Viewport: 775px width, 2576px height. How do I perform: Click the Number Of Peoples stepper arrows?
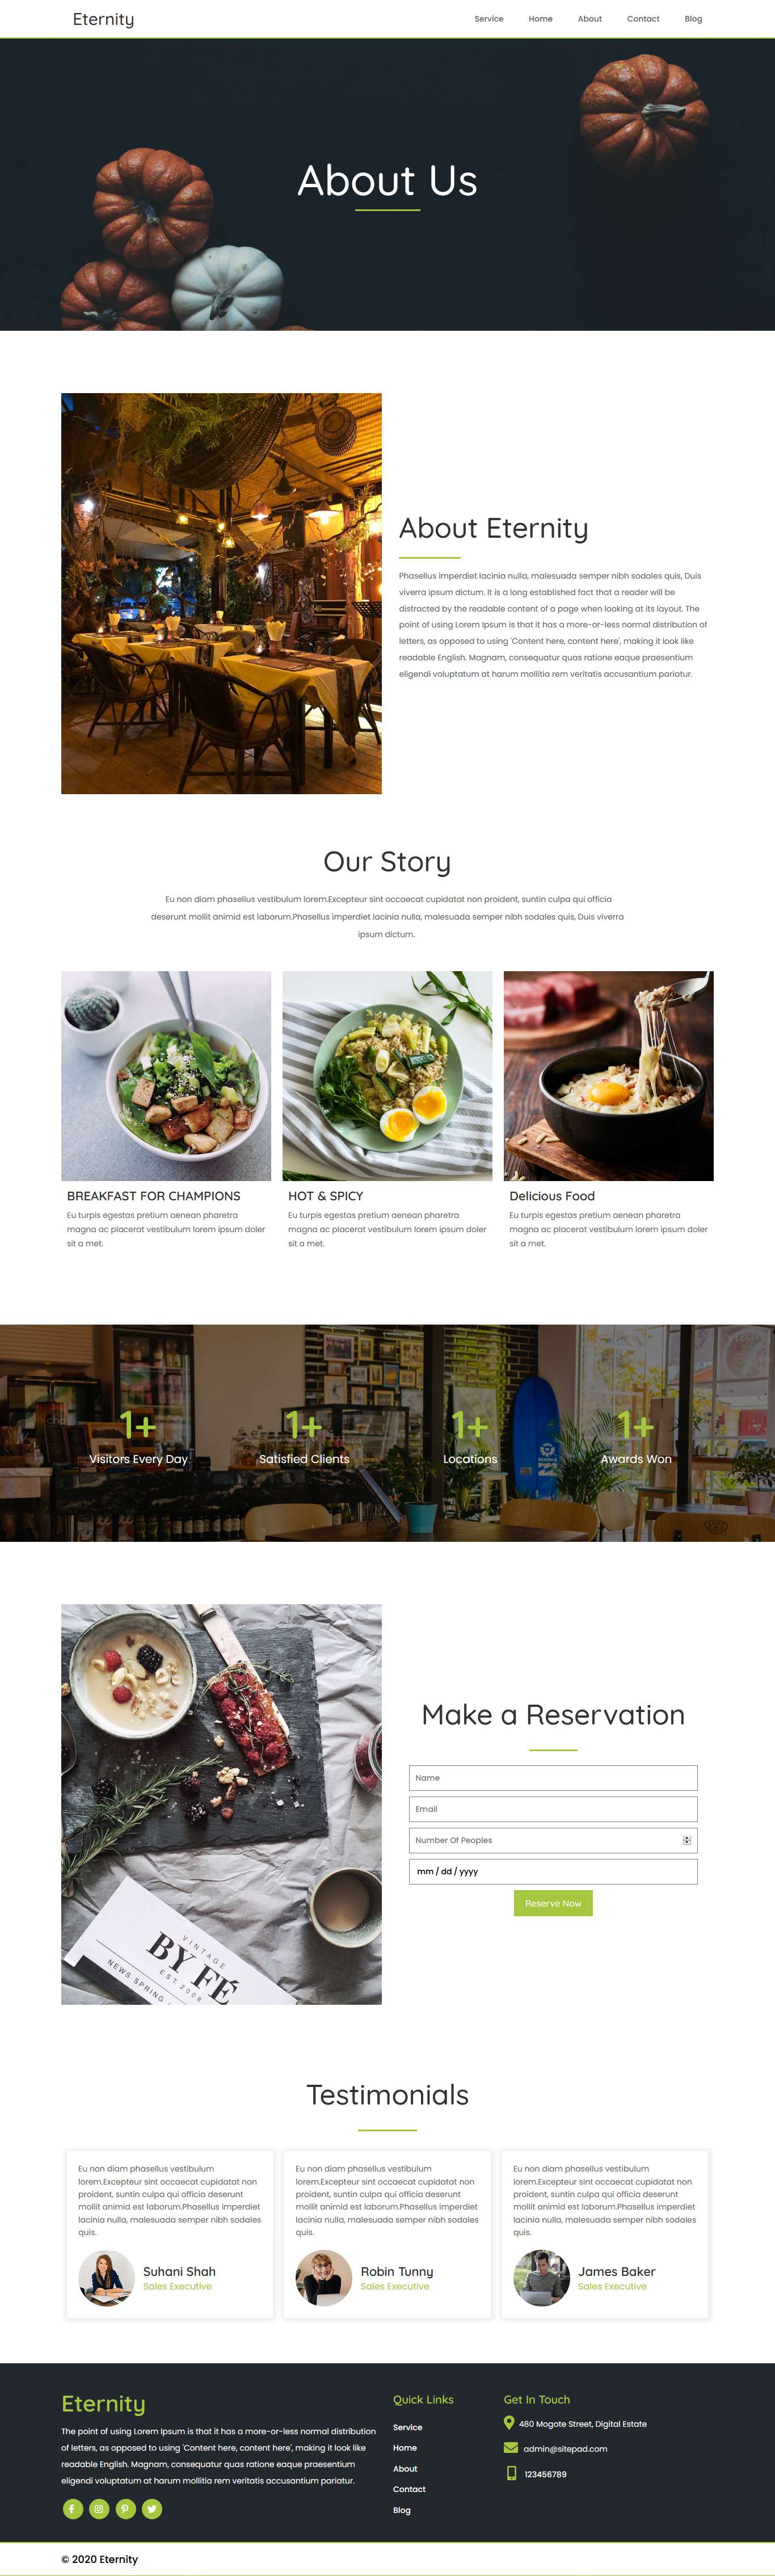click(x=686, y=1840)
